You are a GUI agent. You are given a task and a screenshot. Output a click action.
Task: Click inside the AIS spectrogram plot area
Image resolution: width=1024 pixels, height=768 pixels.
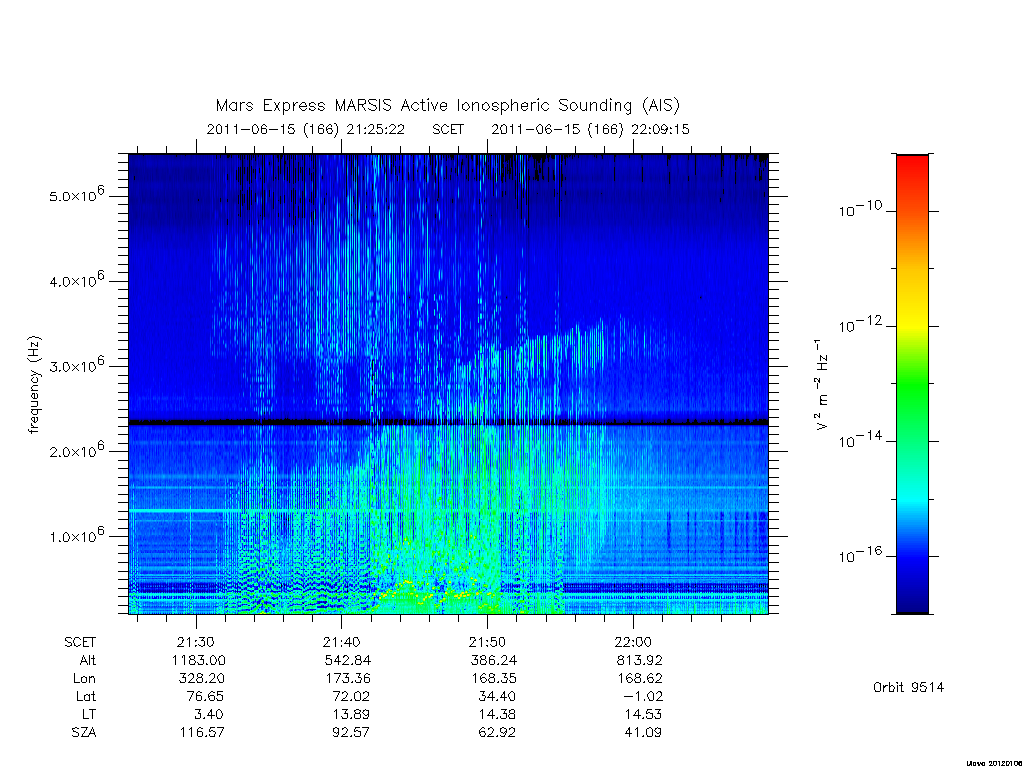click(x=449, y=384)
